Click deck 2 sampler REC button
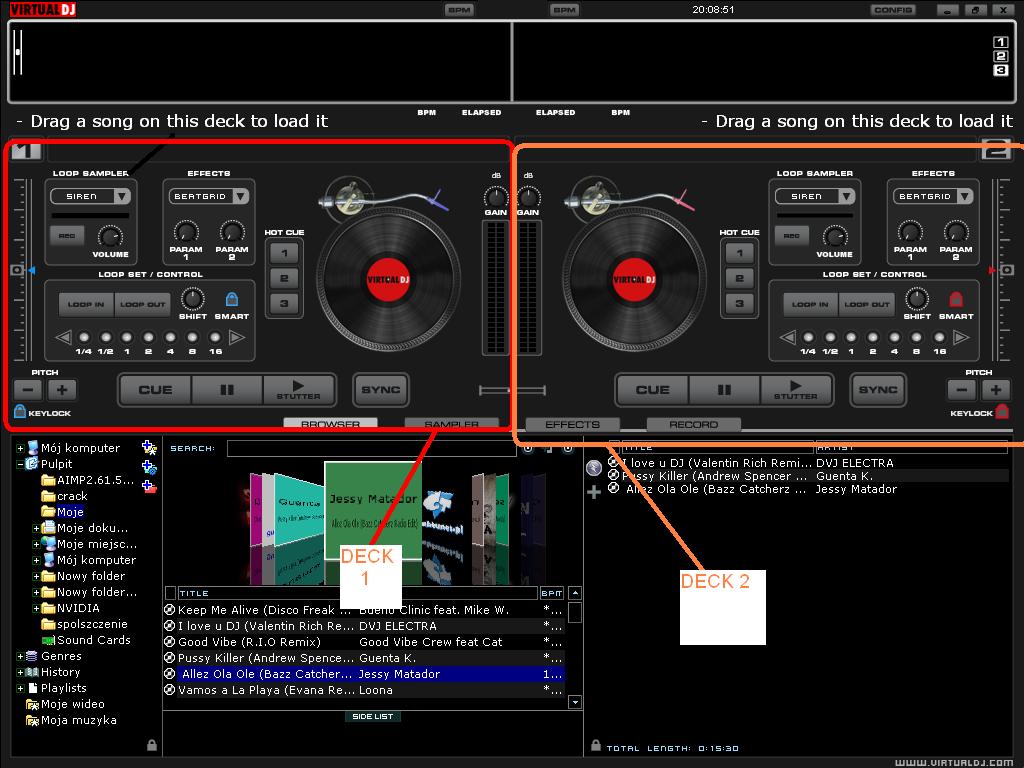 pos(792,236)
